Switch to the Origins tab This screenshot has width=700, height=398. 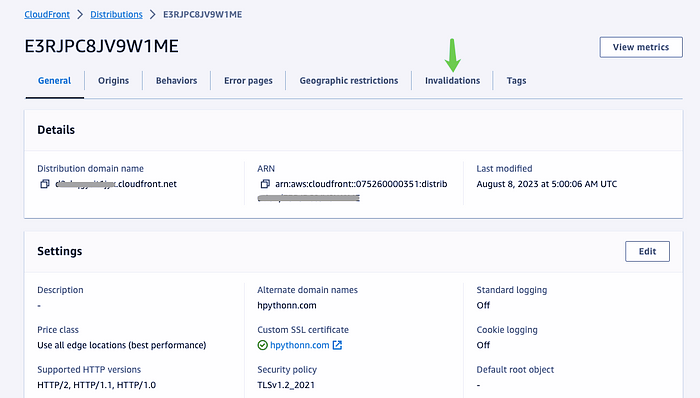[113, 81]
